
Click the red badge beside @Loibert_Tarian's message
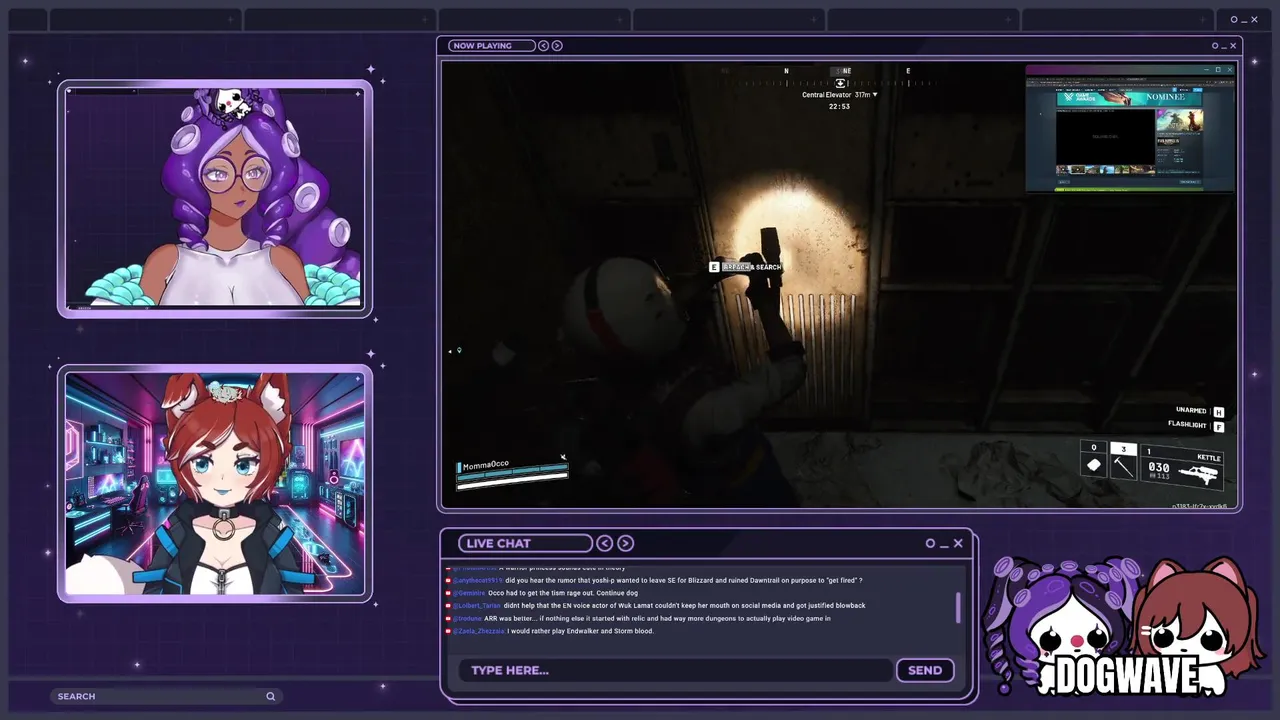tap(448, 605)
